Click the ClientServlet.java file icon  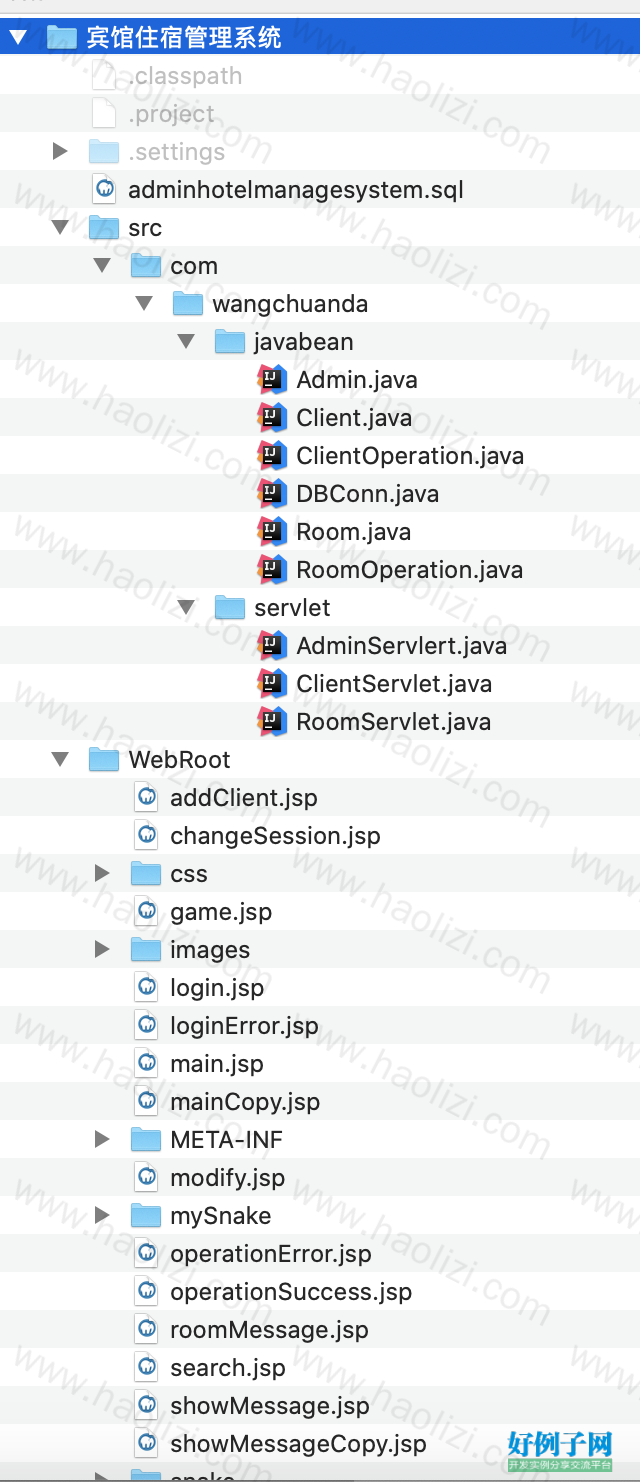[272, 684]
